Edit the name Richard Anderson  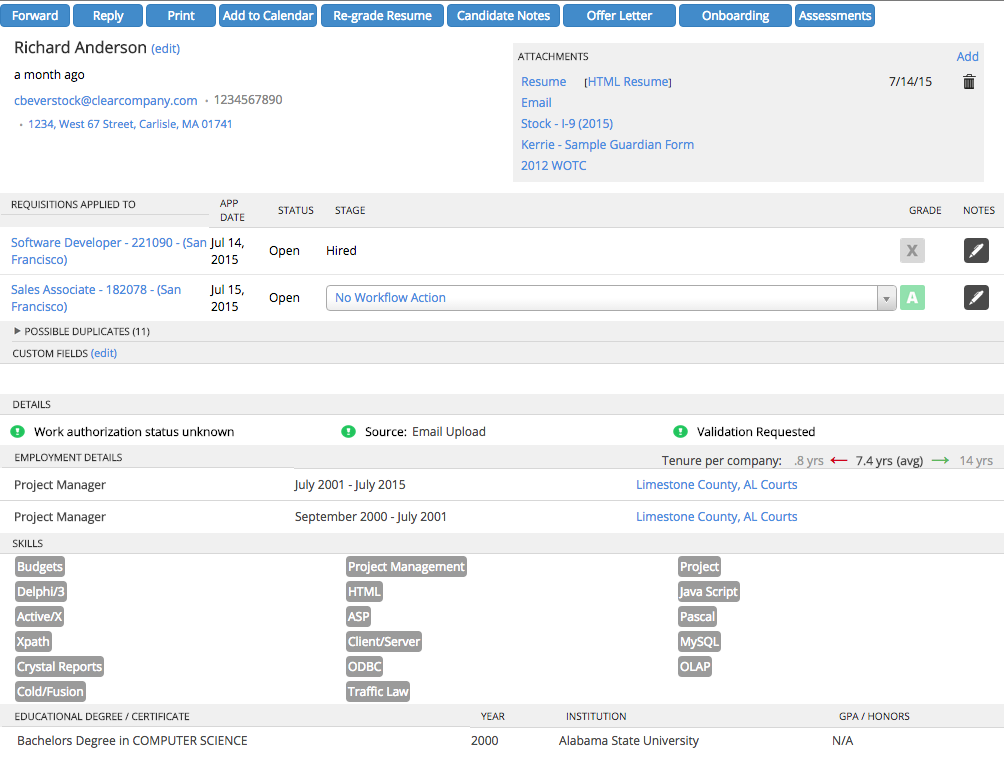click(165, 48)
